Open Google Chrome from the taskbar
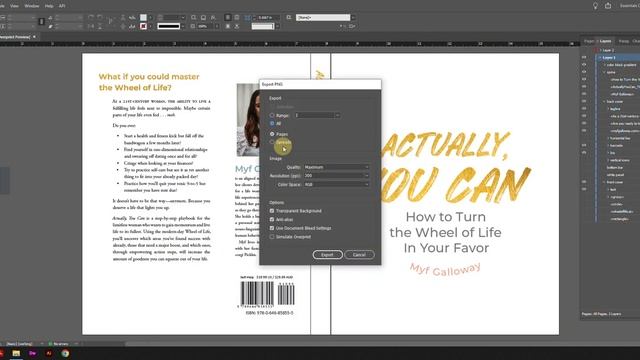640x360 pixels. (65, 353)
